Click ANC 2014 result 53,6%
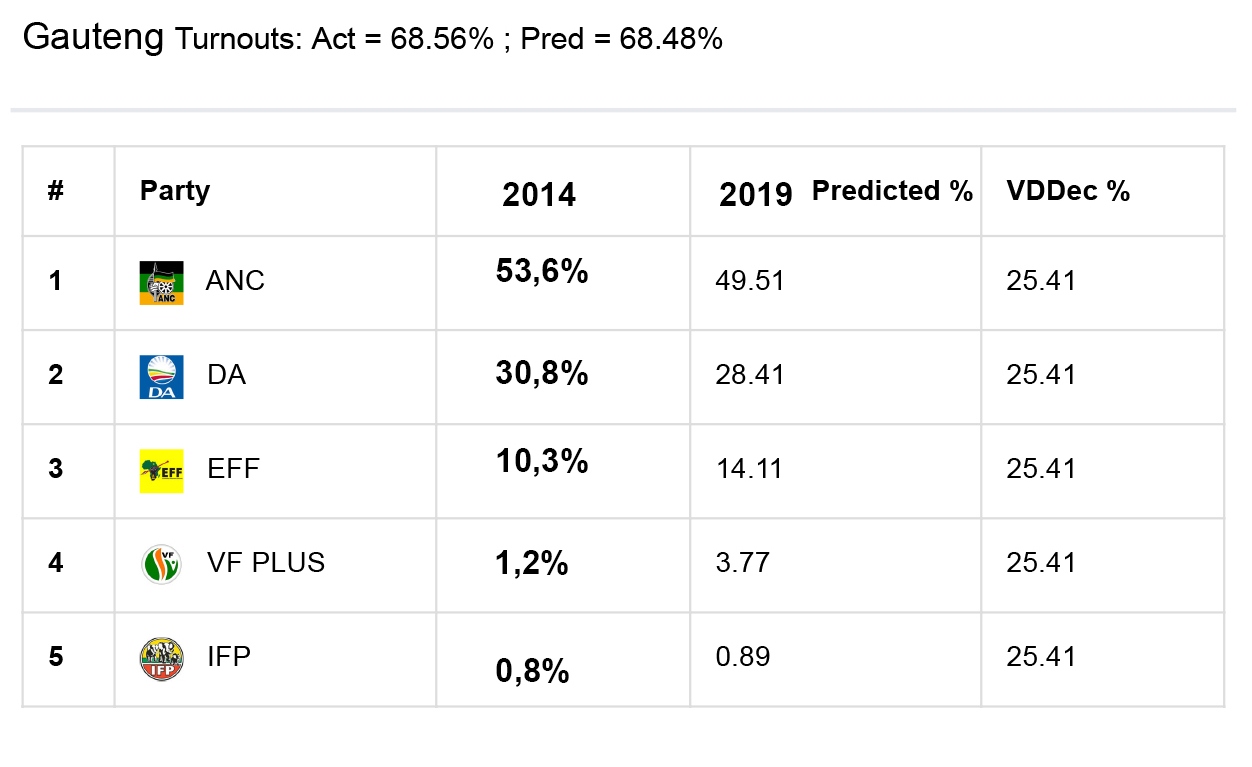 pyautogui.click(x=542, y=271)
